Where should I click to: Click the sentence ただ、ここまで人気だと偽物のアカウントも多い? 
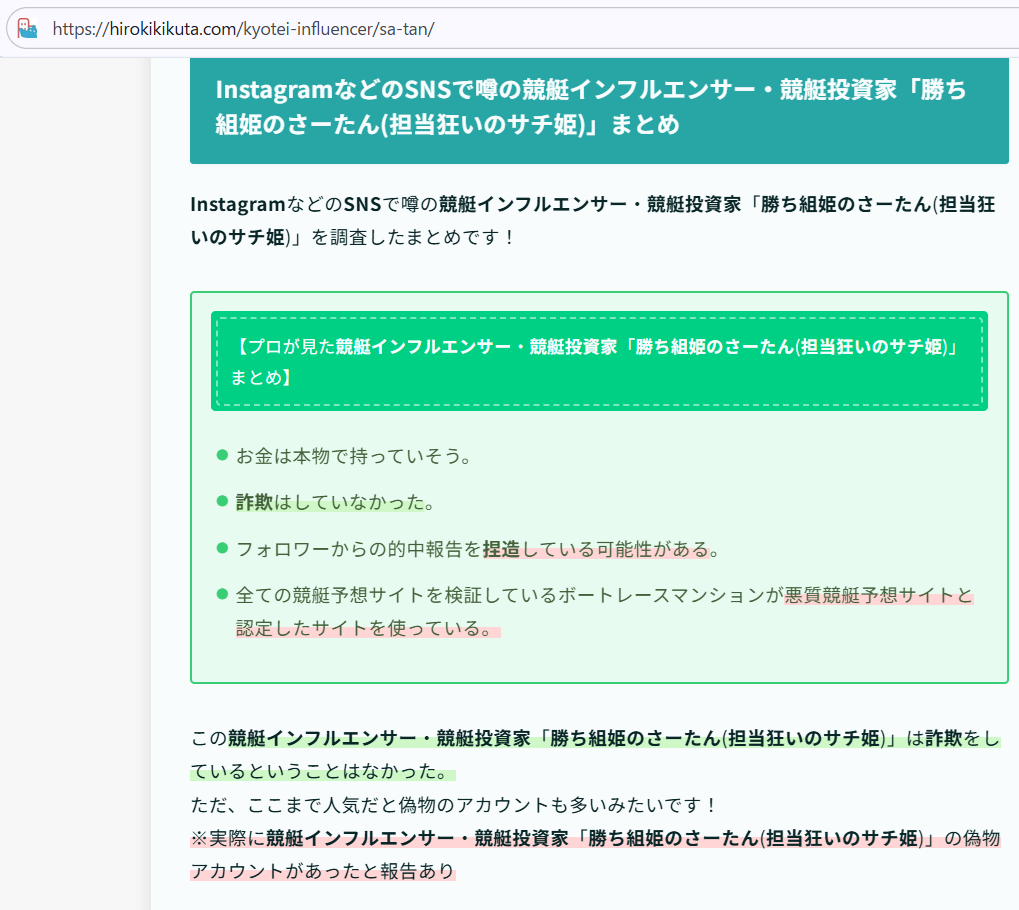[454, 805]
